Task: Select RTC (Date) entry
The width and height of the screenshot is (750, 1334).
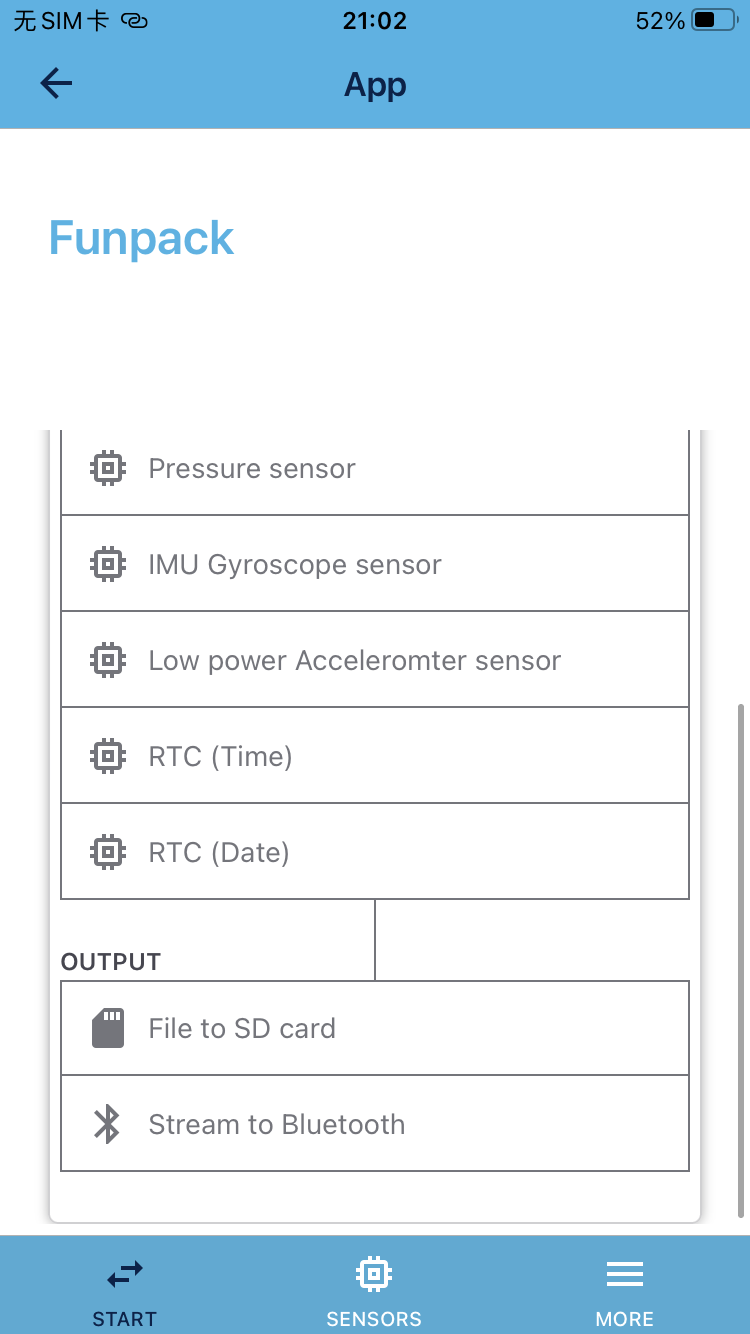Action: [375, 851]
